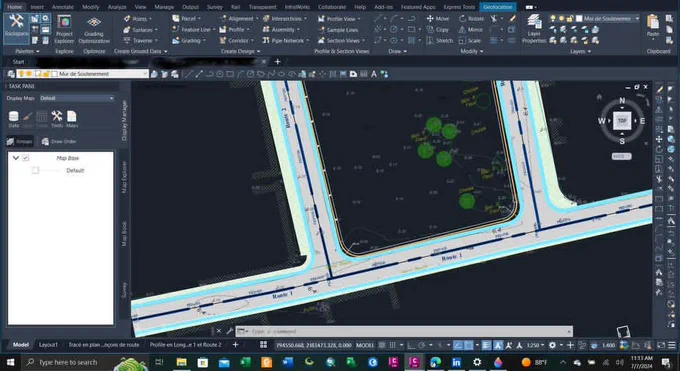Click the command line input field
680x371 pixels.
(x=404, y=332)
